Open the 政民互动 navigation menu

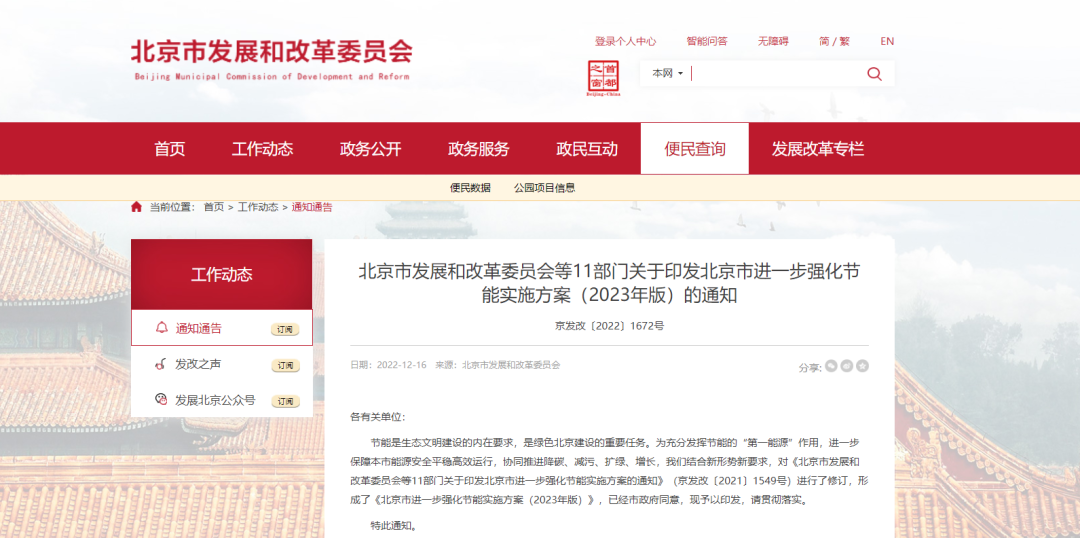click(x=587, y=149)
